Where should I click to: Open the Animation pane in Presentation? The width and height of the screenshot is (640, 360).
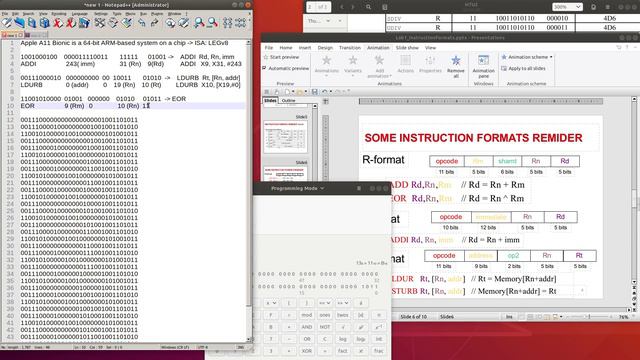pyautogui.click(x=483, y=66)
